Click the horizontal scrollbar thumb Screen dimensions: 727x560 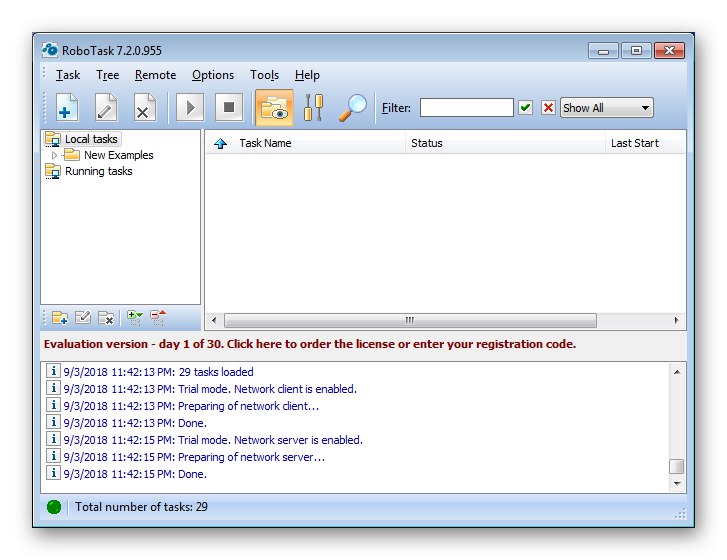point(410,320)
